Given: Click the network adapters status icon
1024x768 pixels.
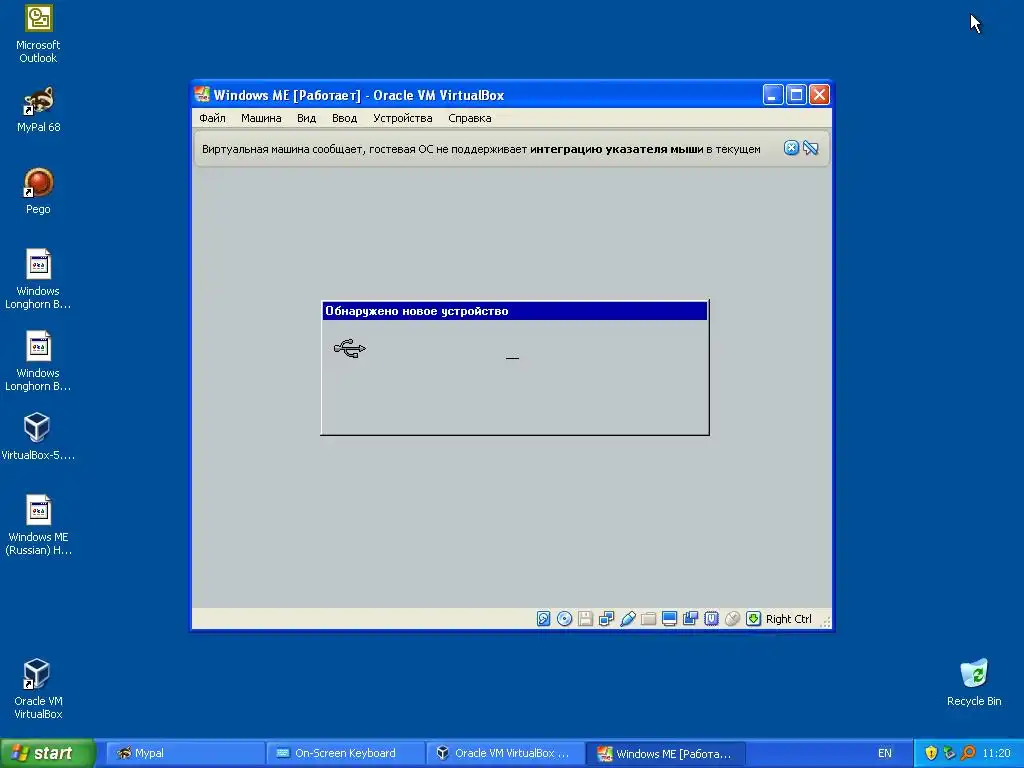Looking at the screenshot, I should [x=607, y=618].
